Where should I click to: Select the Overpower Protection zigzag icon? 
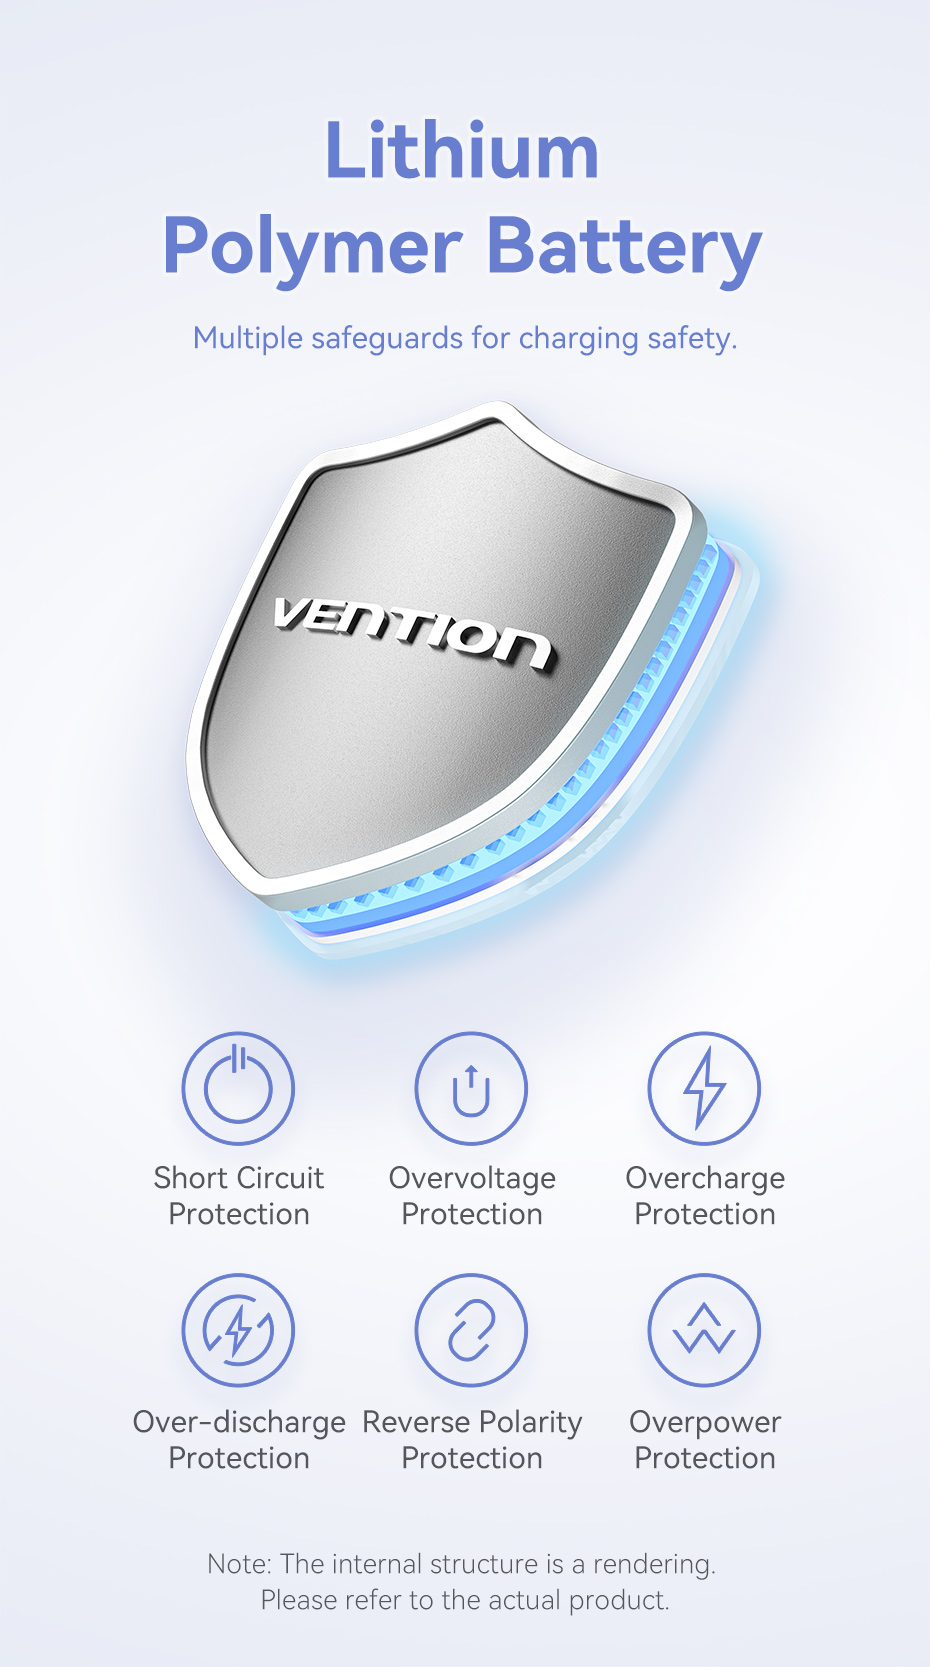pyautogui.click(x=704, y=1330)
